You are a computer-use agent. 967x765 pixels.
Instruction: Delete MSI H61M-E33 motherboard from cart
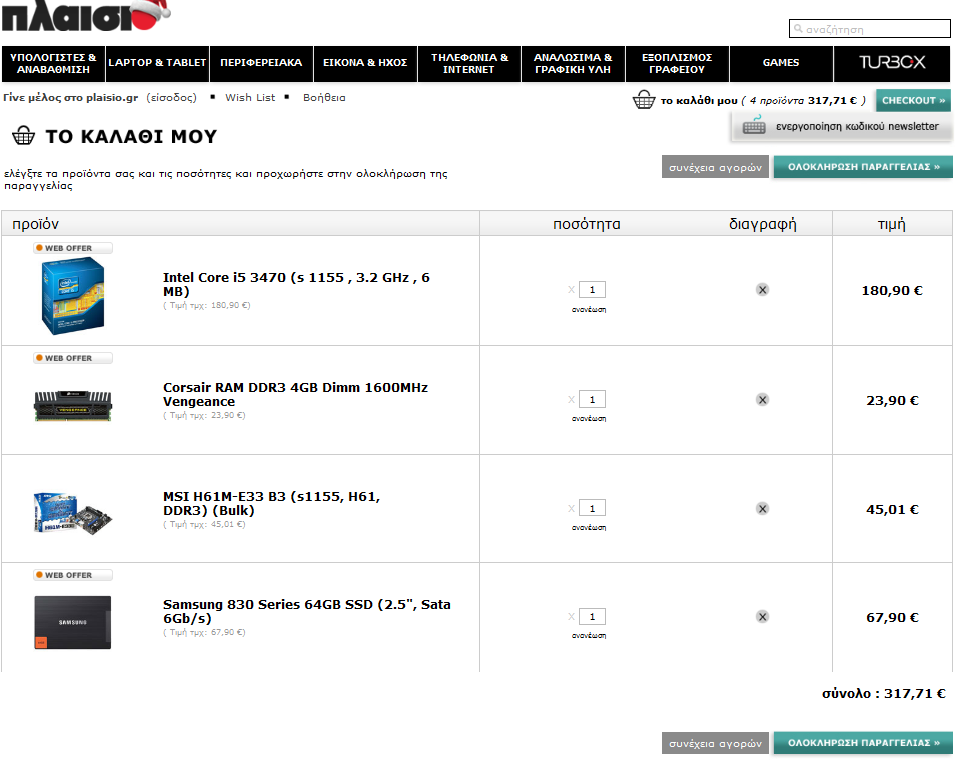(x=762, y=509)
